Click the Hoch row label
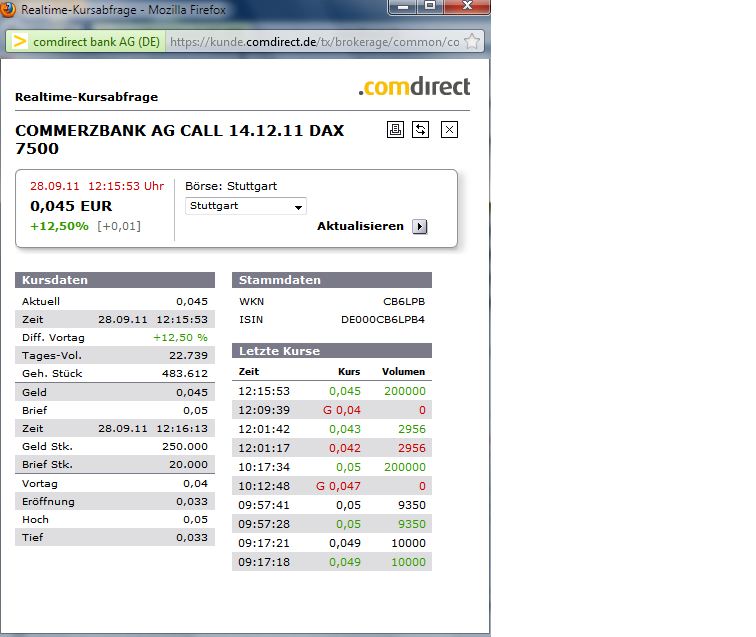The height and width of the screenshot is (637, 756). pos(35,520)
